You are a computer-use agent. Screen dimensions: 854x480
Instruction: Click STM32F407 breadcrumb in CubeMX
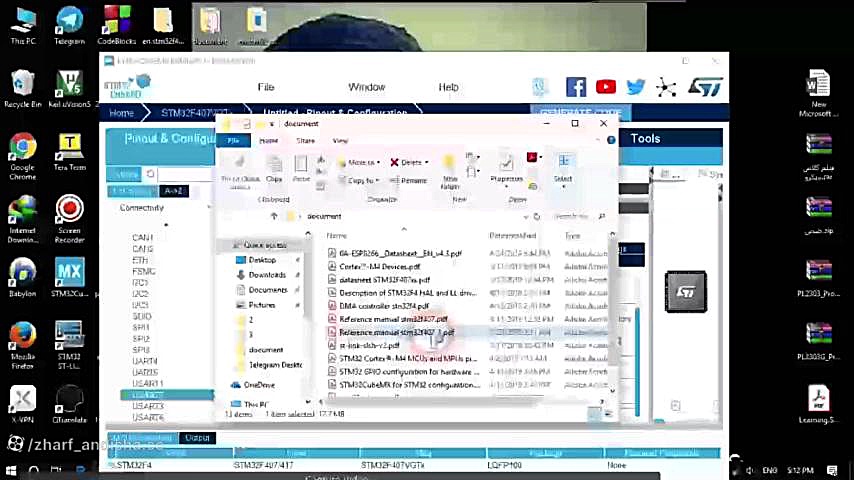(195, 113)
